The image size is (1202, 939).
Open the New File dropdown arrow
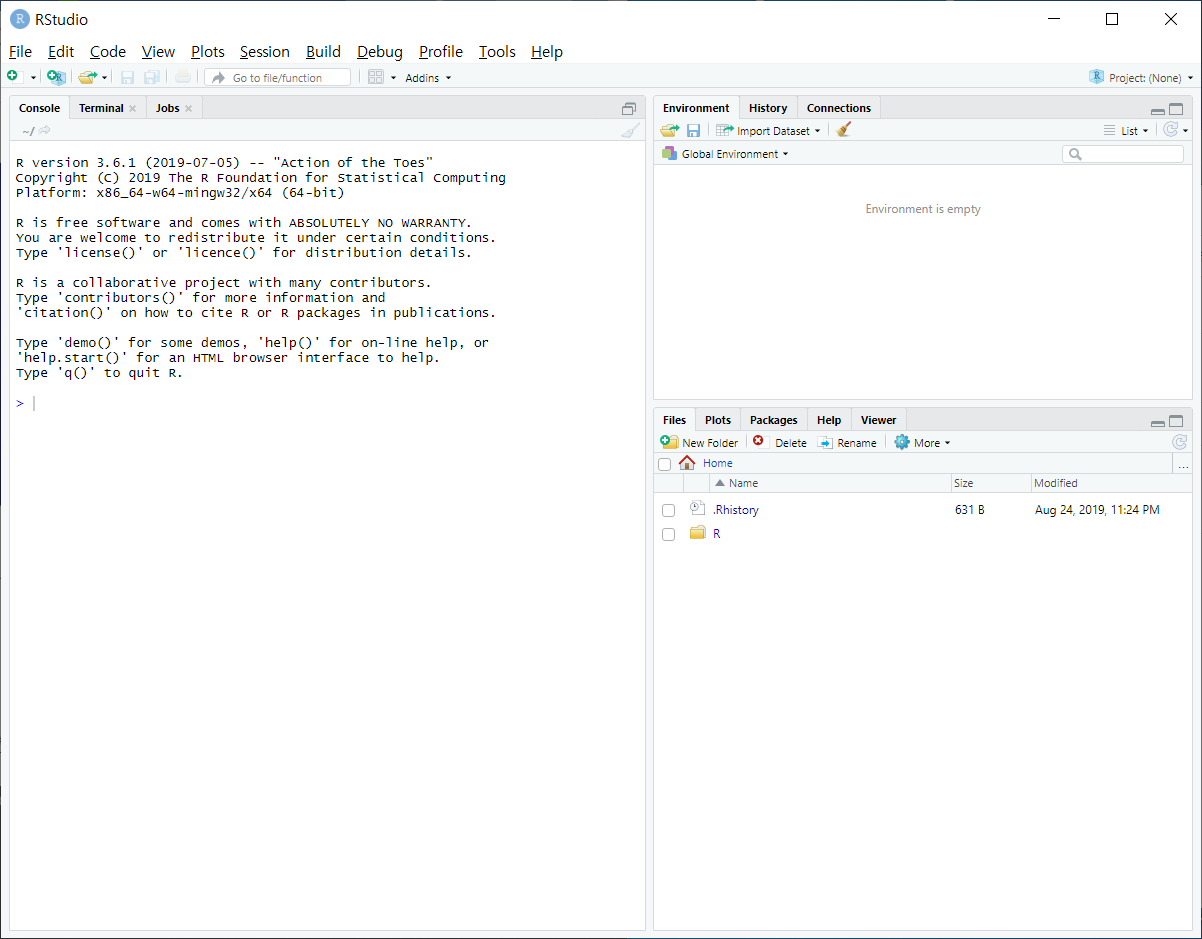(33, 78)
